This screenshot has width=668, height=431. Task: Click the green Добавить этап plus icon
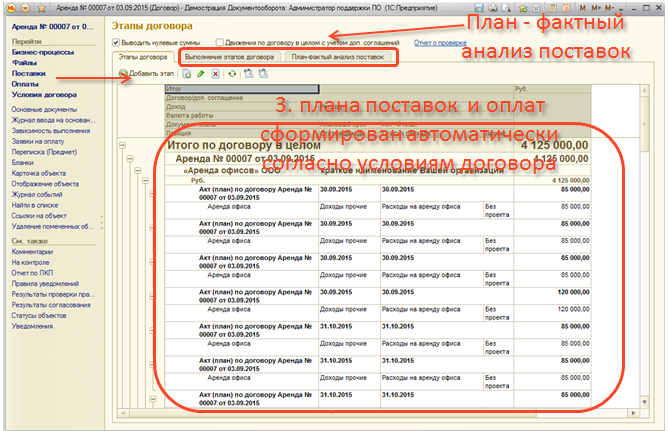[x=123, y=75]
